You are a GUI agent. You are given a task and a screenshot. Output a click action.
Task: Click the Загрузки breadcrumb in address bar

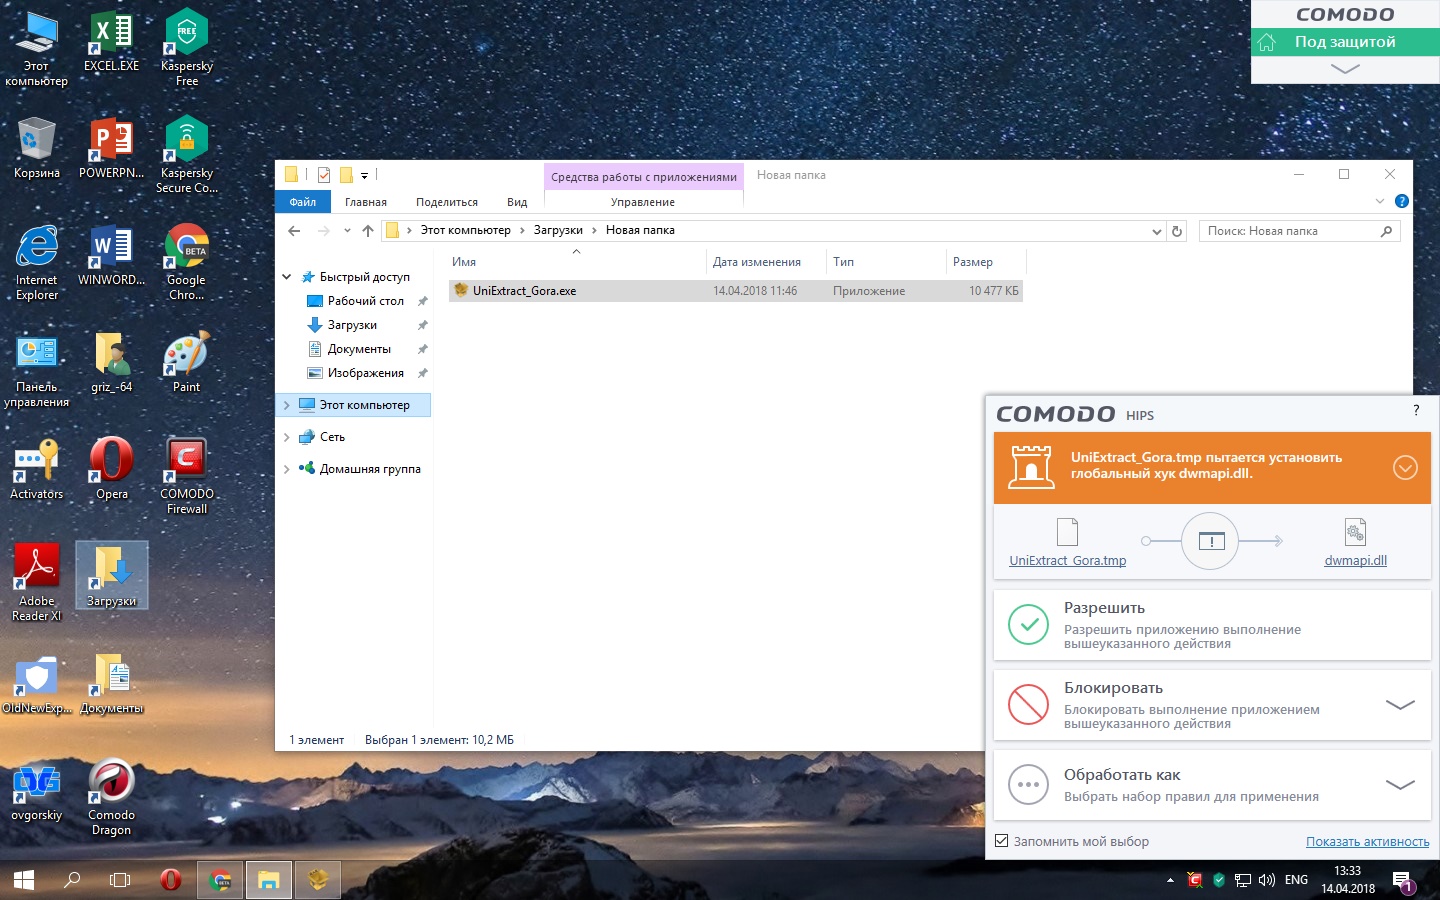tap(558, 230)
